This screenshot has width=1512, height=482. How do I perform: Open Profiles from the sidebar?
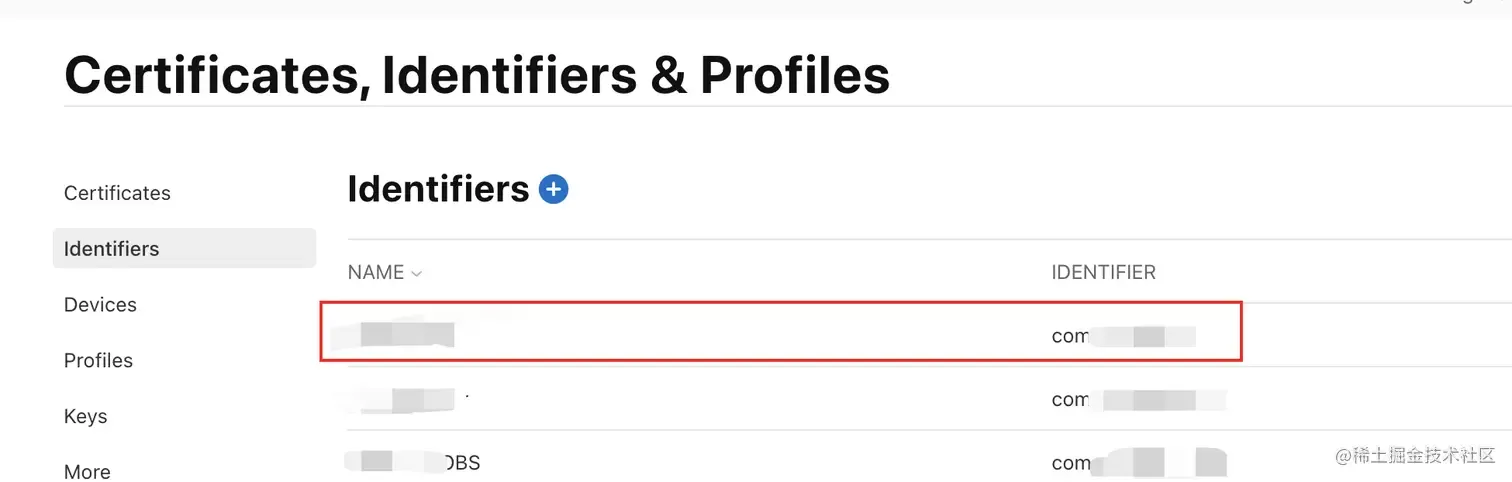[98, 360]
